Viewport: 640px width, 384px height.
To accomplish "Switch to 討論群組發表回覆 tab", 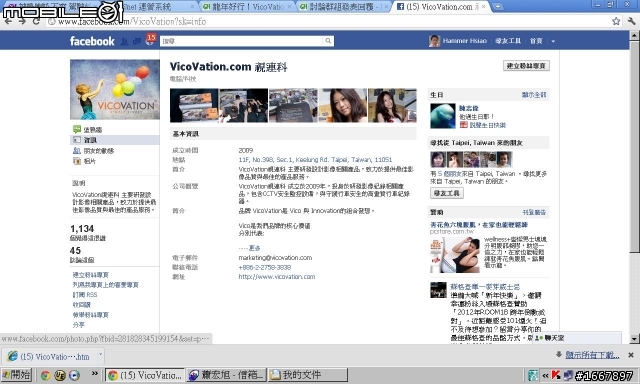I will tap(343, 7).
